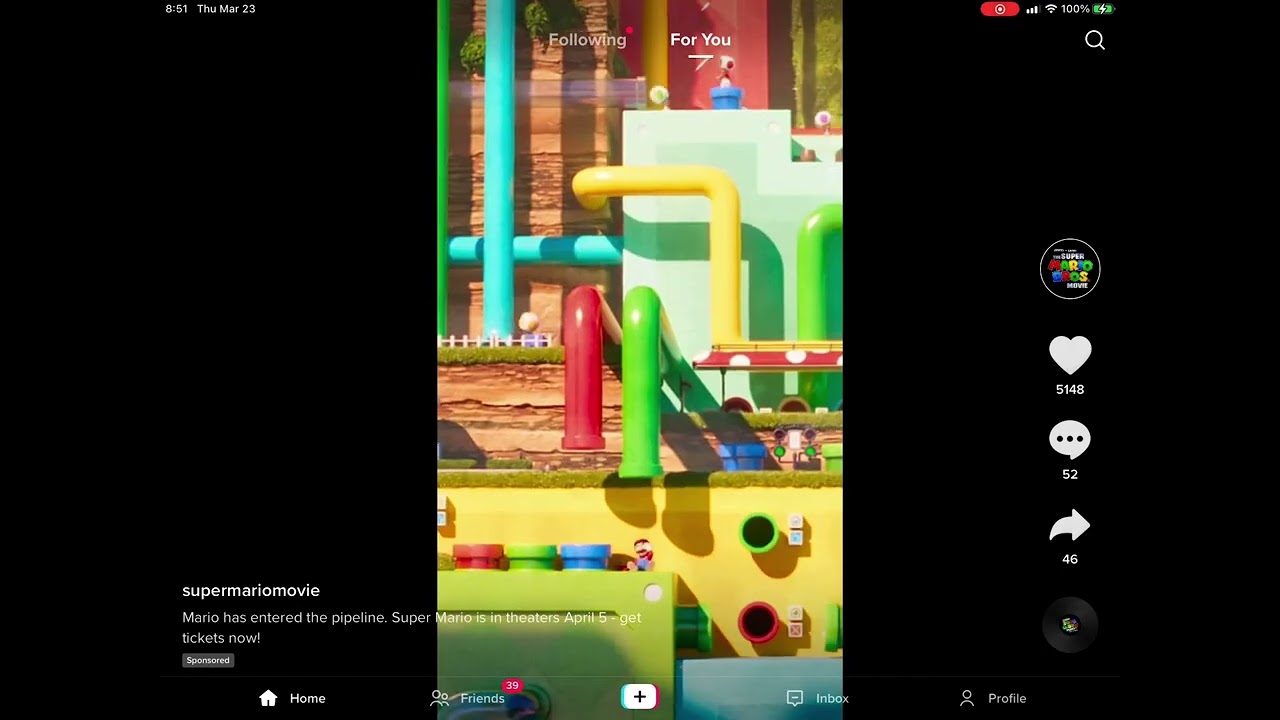The image size is (1280, 720).
Task: Tap the 5148 likes count
Action: click(1070, 390)
